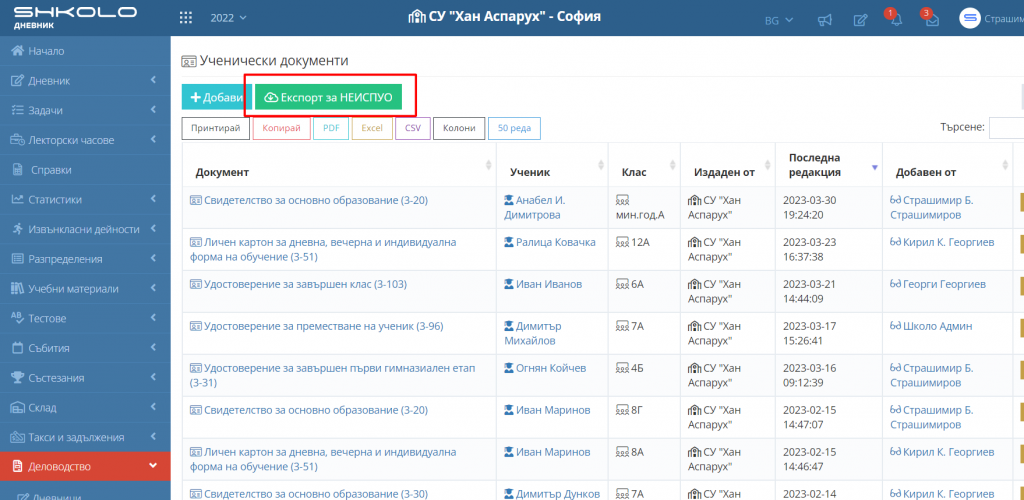Open Склад sidebar item
This screenshot has width=1024, height=500.
[x=85, y=408]
